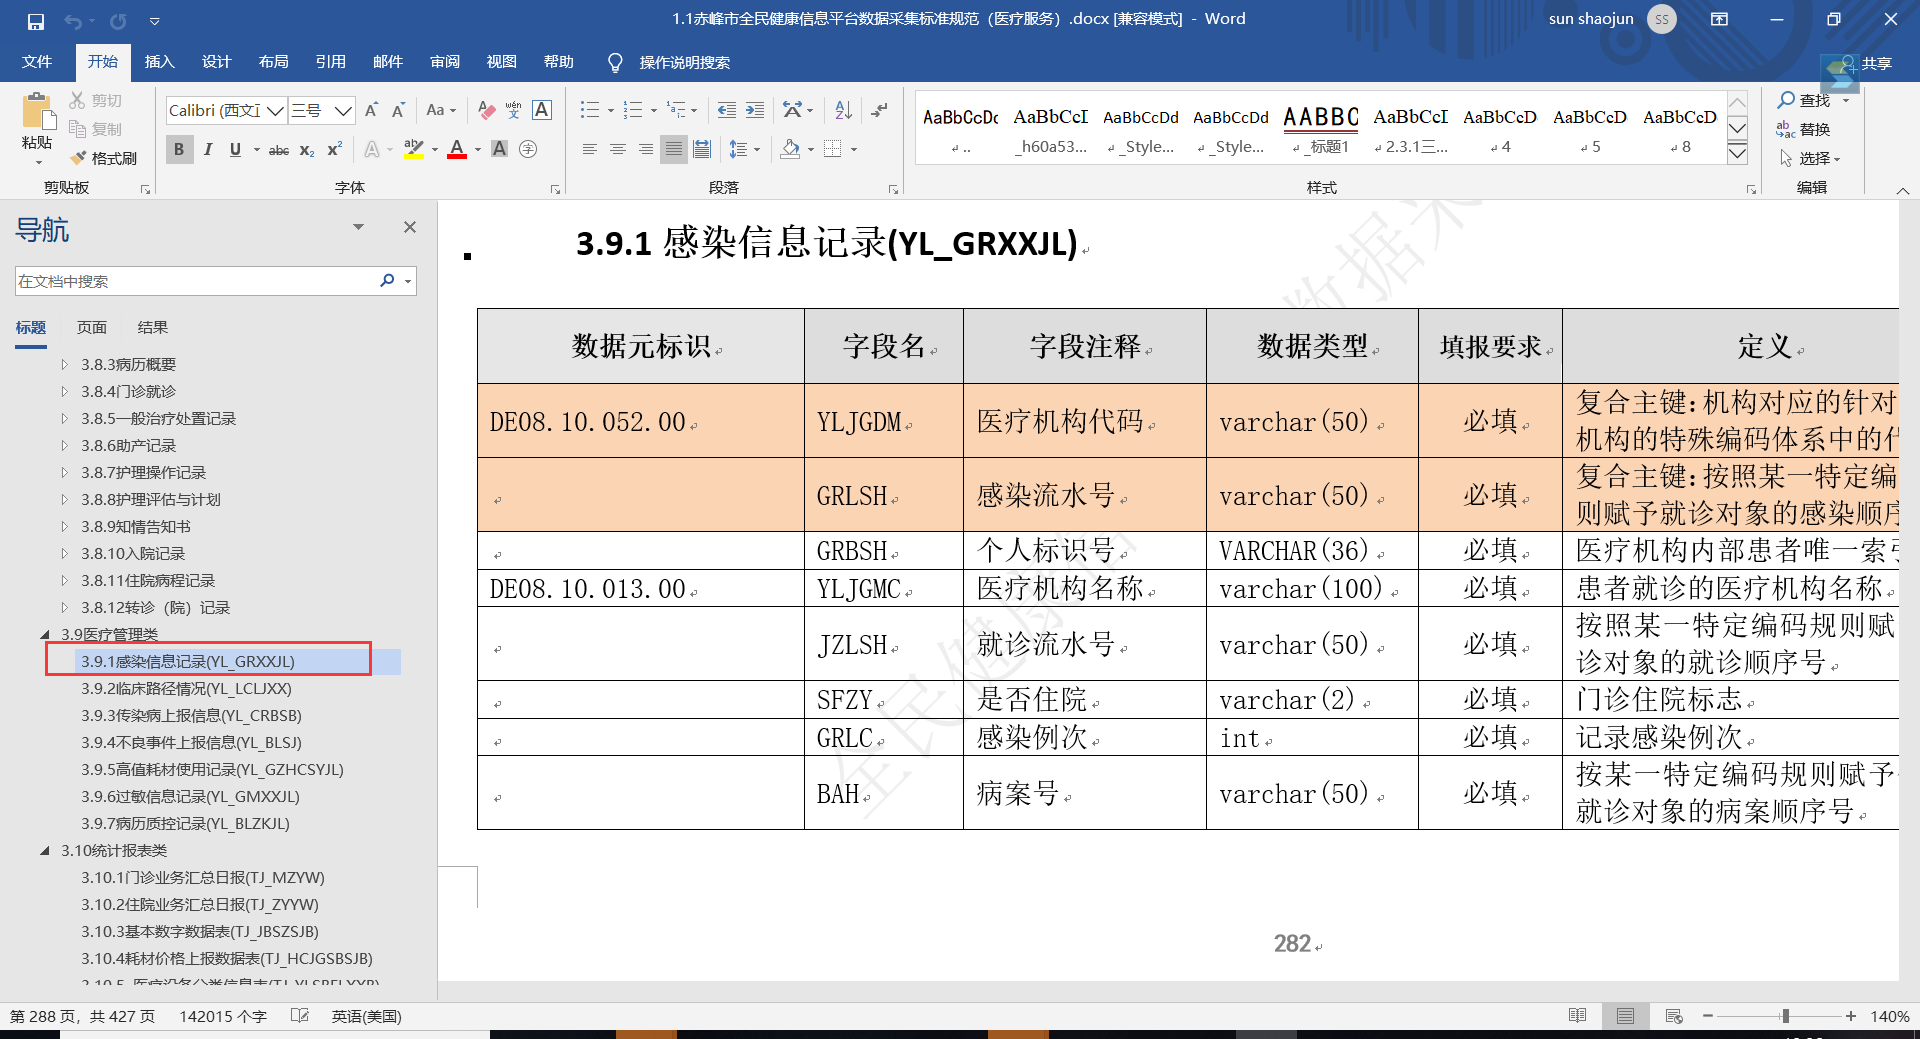Switch to the 审阅 (Review) tab
Screen dimensions: 1920x1039
coord(444,62)
